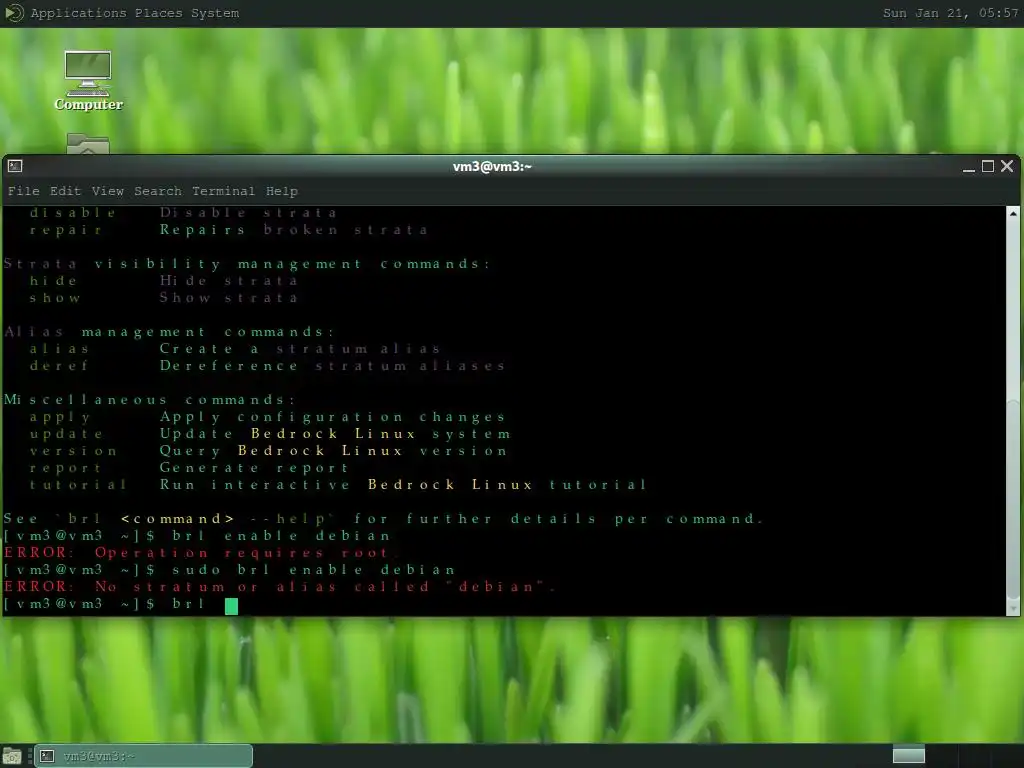
Task: Open the terminal Search menu
Action: pos(158,191)
